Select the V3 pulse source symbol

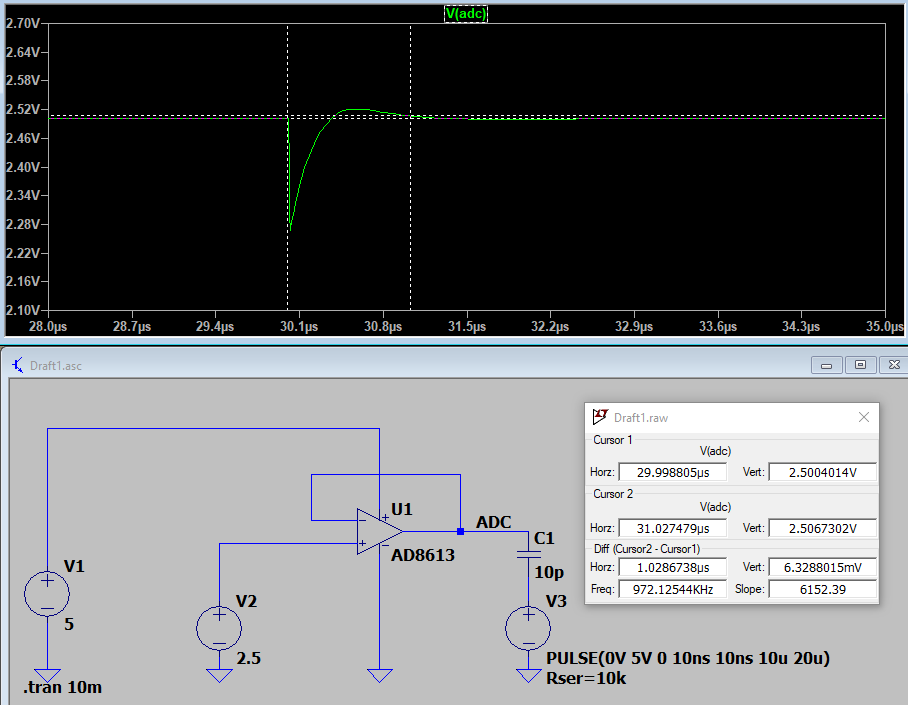(x=528, y=628)
